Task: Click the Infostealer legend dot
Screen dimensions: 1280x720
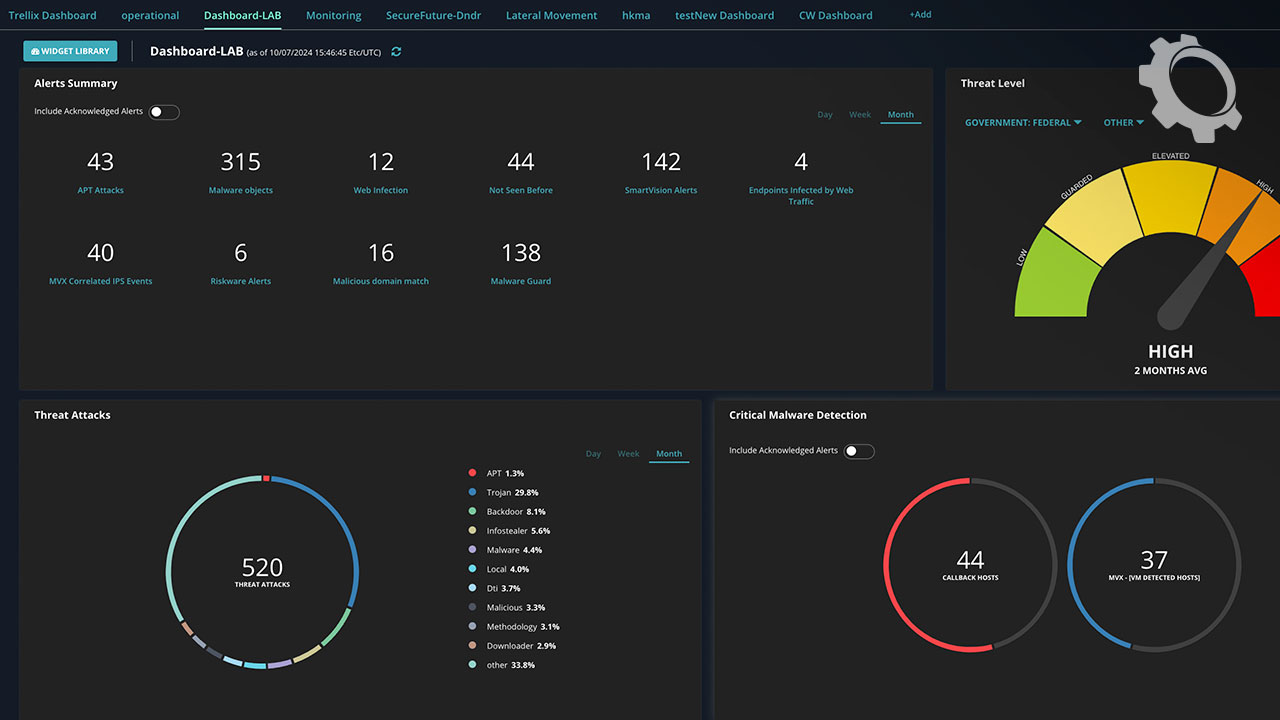Action: tap(472, 530)
